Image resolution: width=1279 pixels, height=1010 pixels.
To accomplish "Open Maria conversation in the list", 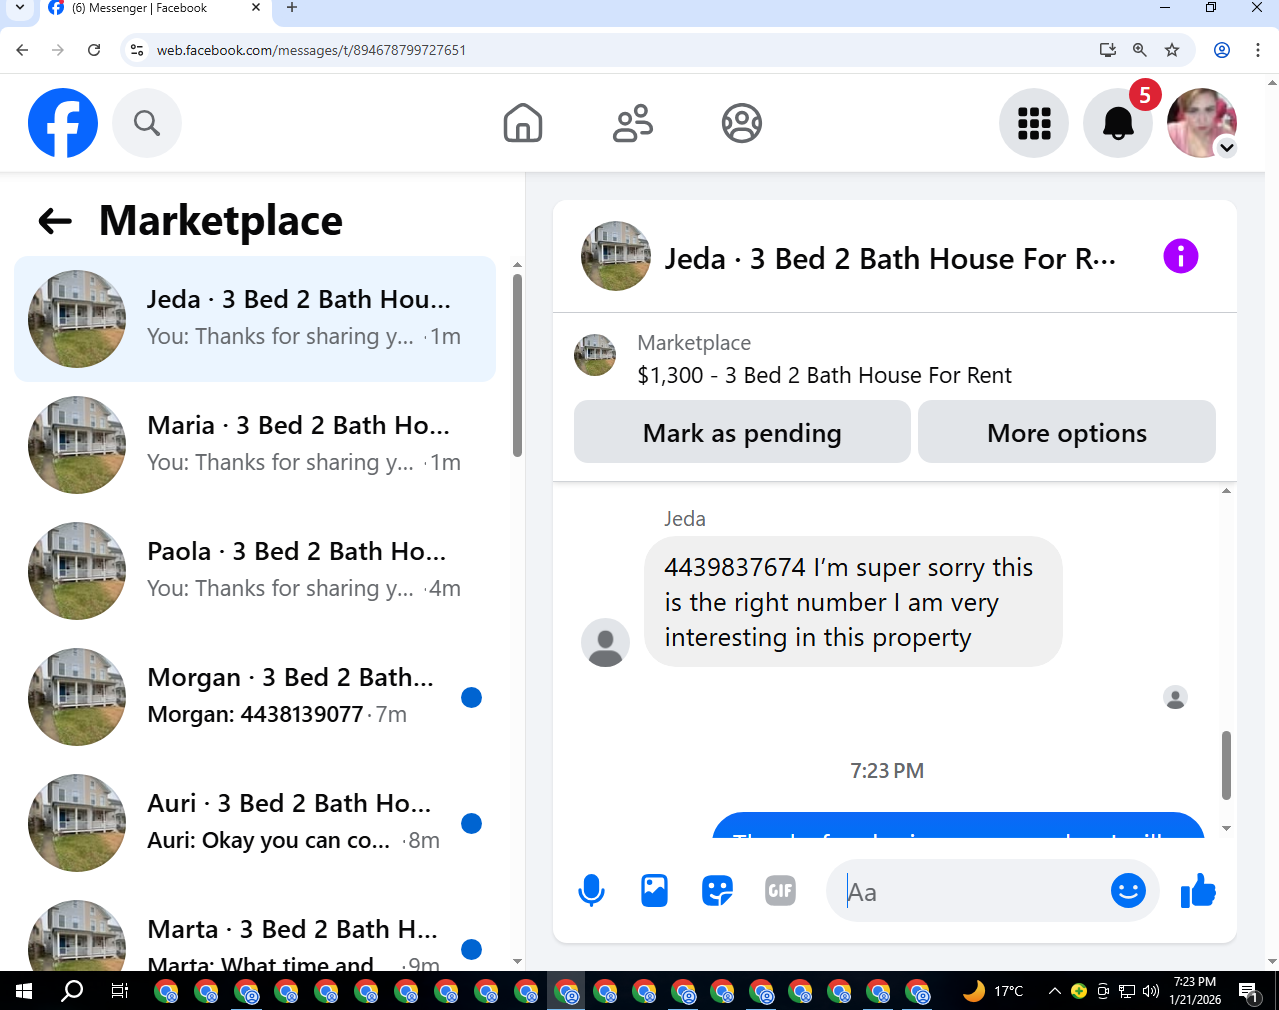I will point(255,445).
